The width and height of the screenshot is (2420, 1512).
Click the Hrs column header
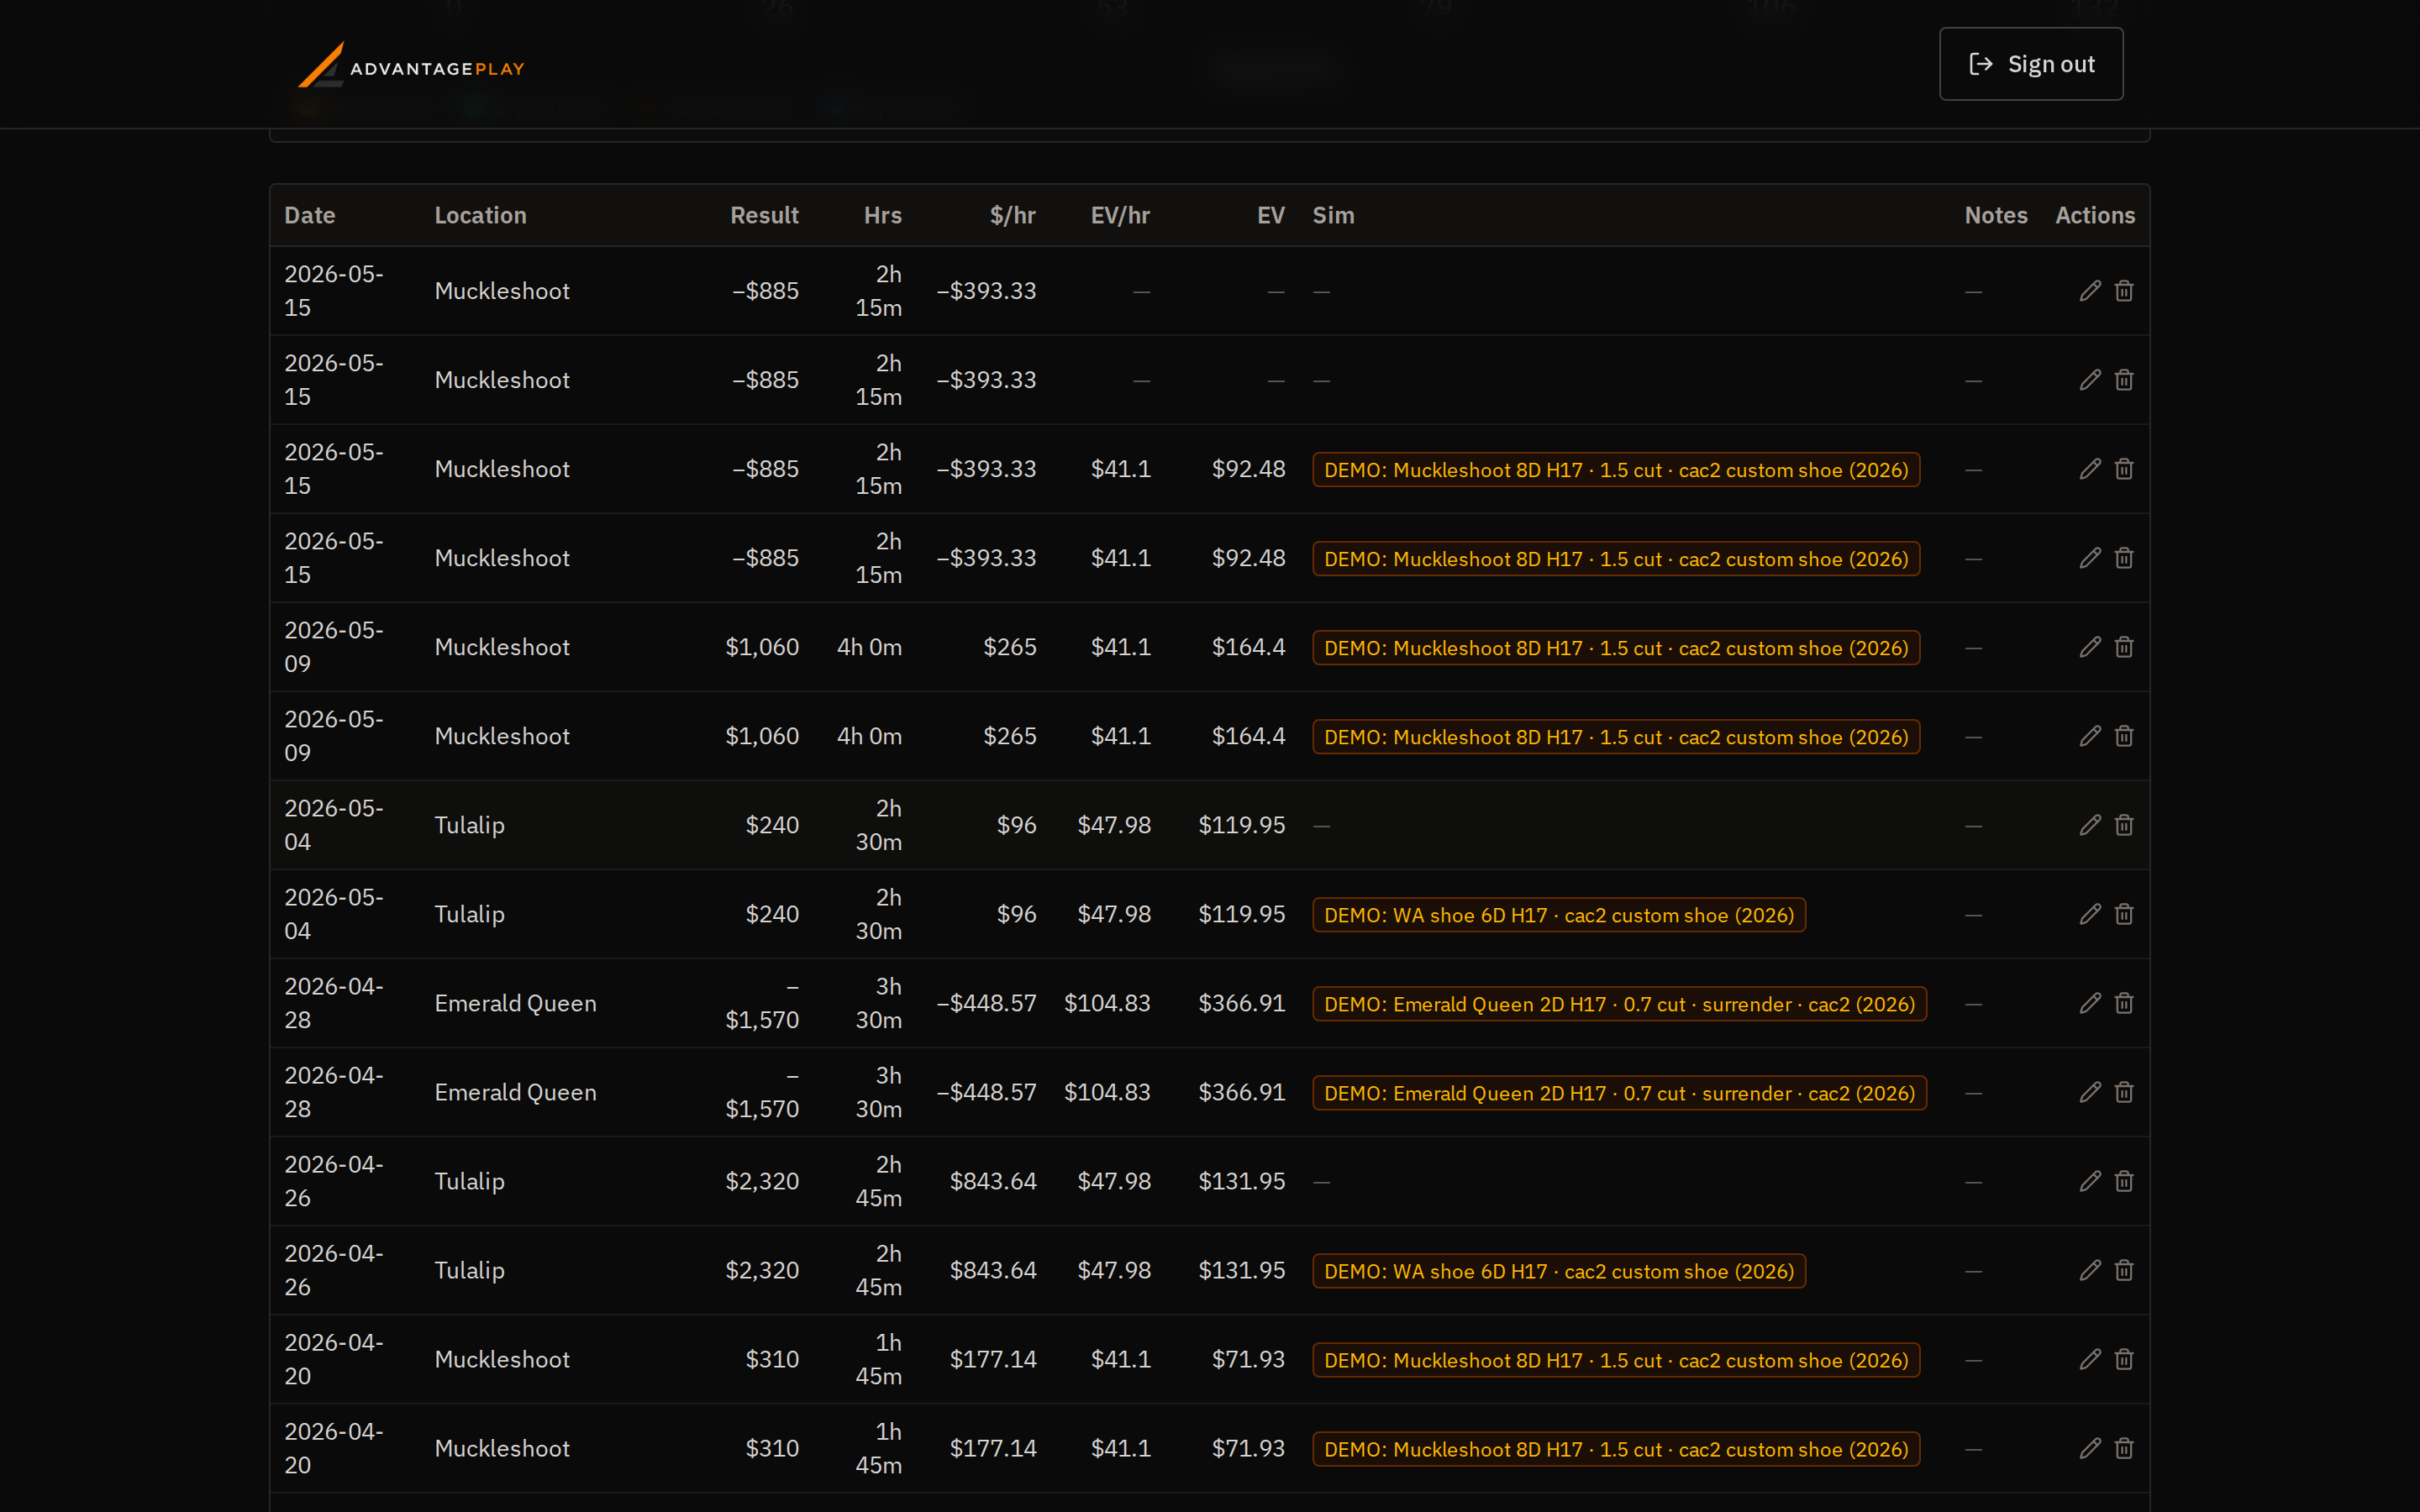click(x=883, y=215)
